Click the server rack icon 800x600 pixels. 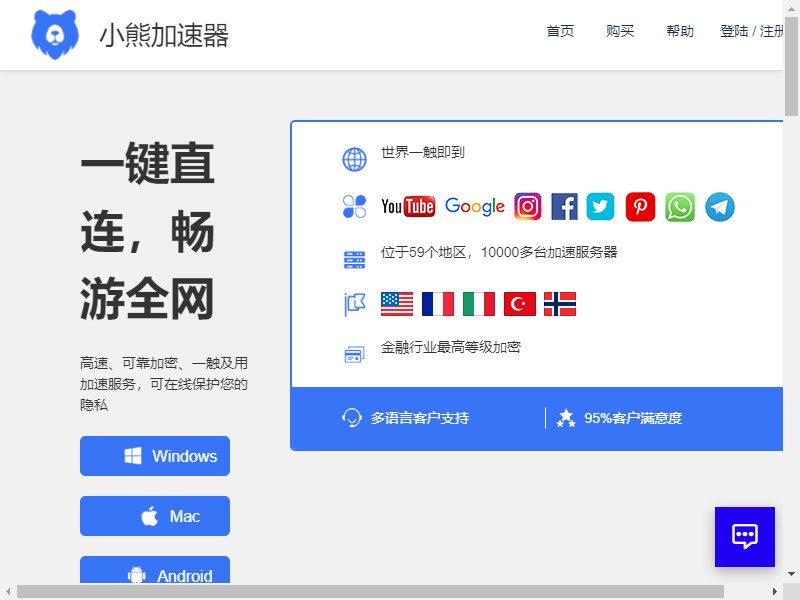(x=354, y=260)
